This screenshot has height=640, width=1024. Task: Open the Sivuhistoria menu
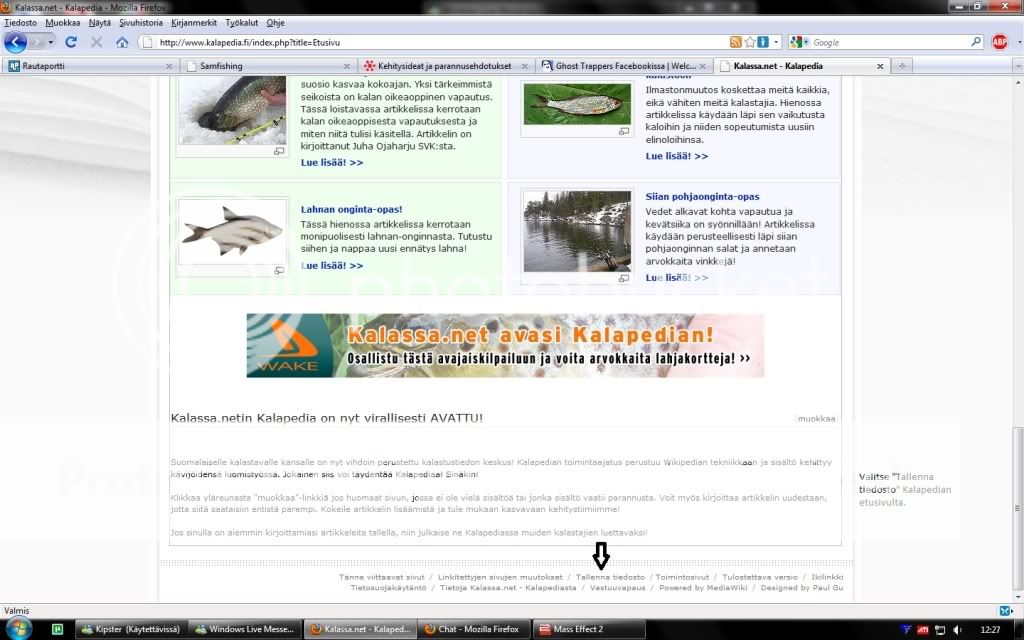coord(141,22)
